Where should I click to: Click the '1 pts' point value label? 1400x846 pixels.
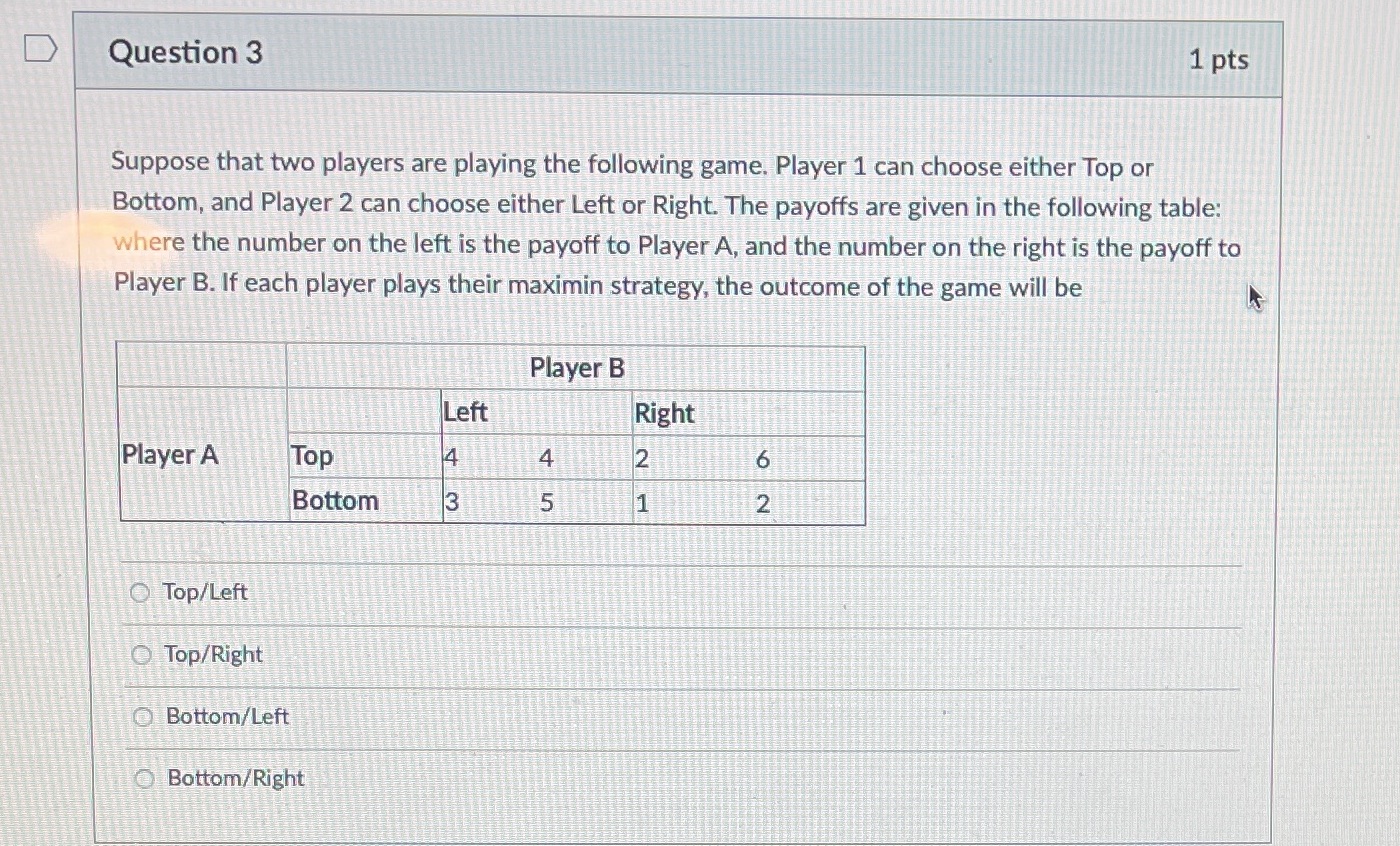(1222, 59)
